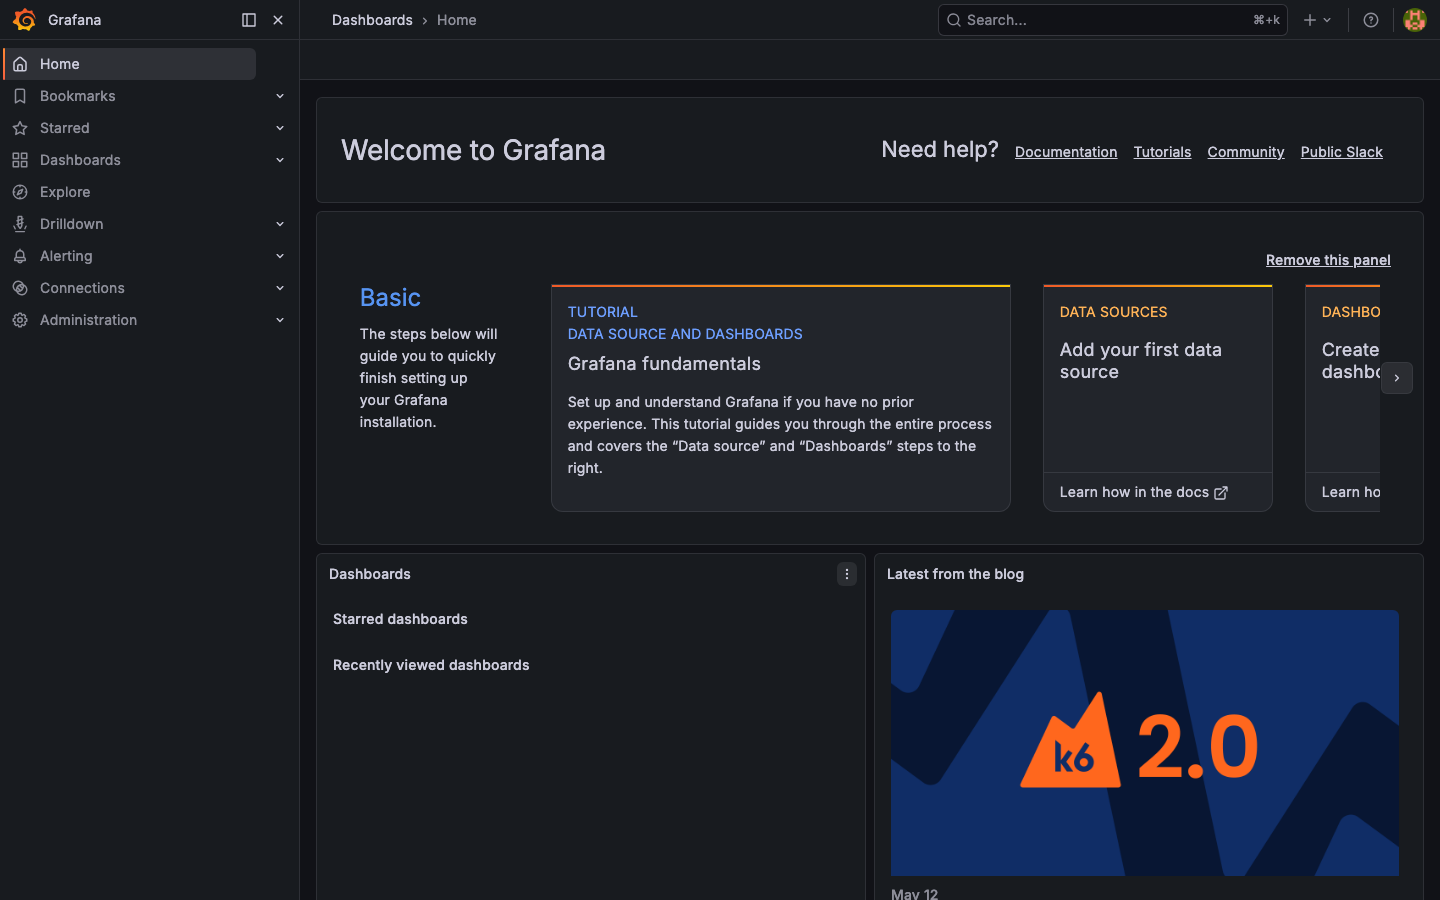
Task: Open Alerting menu item
Action: [x=66, y=256]
